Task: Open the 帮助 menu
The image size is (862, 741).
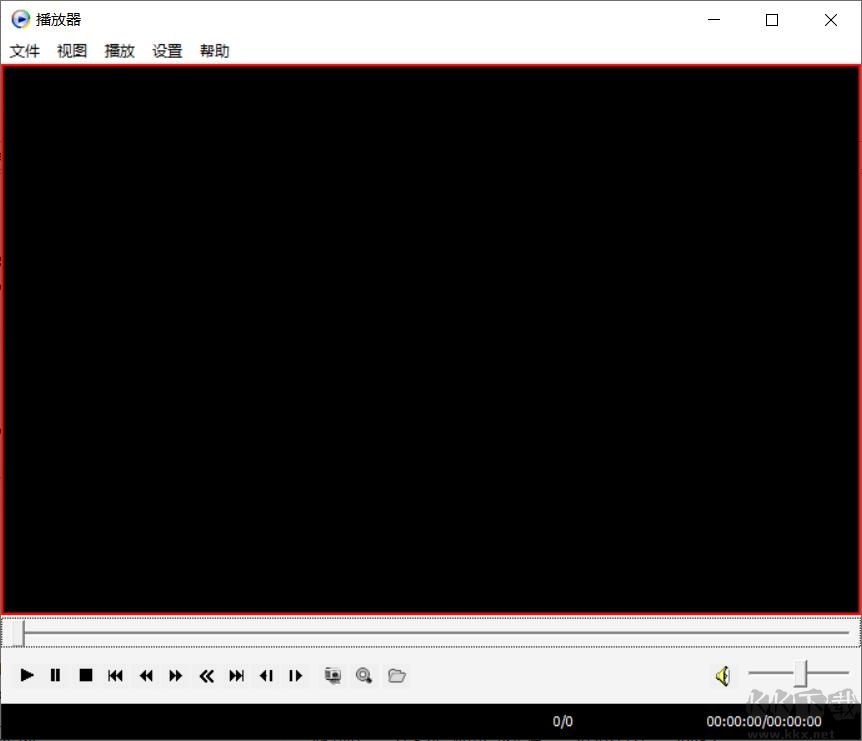Action: point(215,51)
